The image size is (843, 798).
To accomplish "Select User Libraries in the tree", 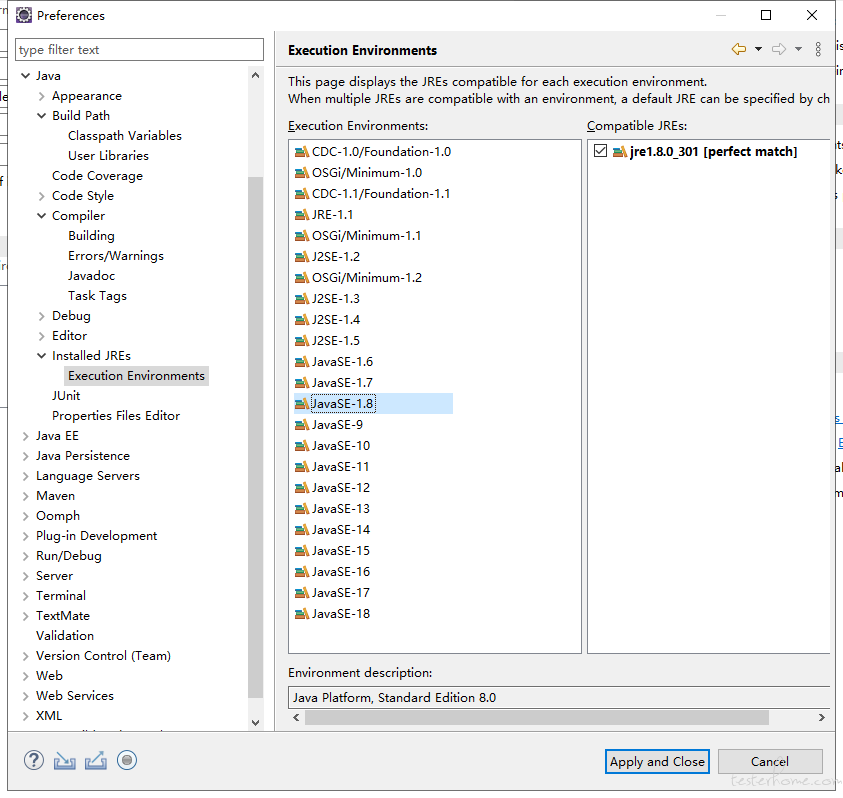I will (x=108, y=155).
